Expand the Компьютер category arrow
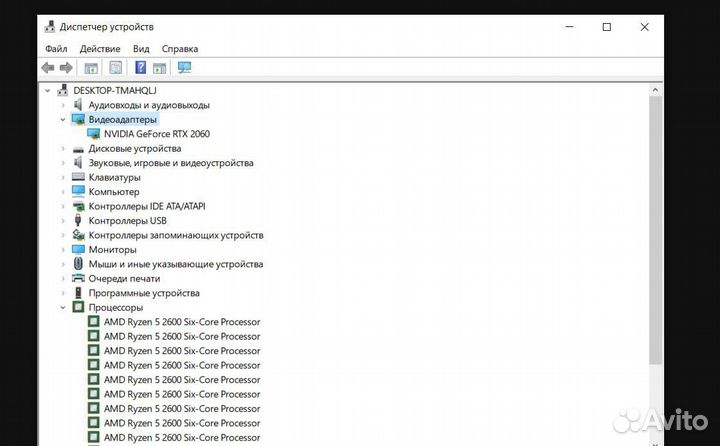The height and width of the screenshot is (446, 720). (x=63, y=192)
